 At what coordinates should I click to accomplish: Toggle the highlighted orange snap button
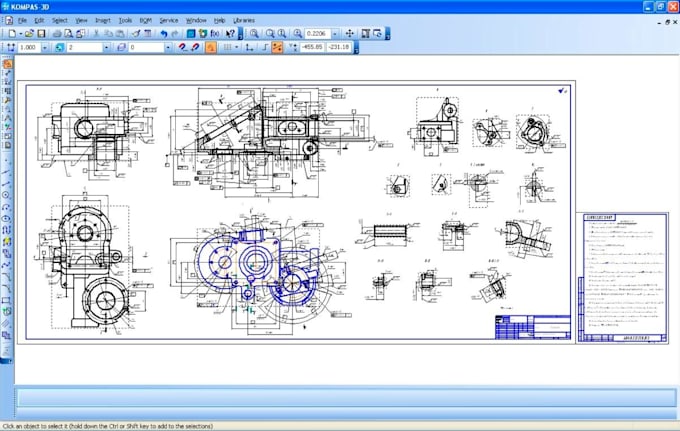pyautogui.click(x=211, y=47)
